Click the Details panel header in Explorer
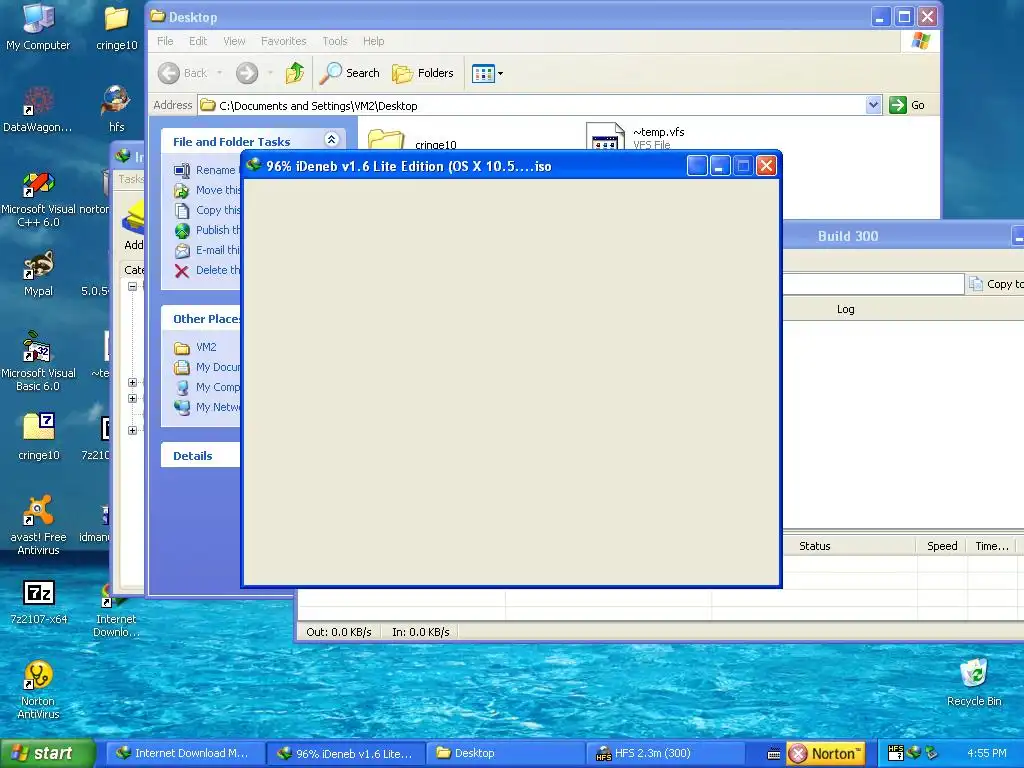 click(200, 456)
